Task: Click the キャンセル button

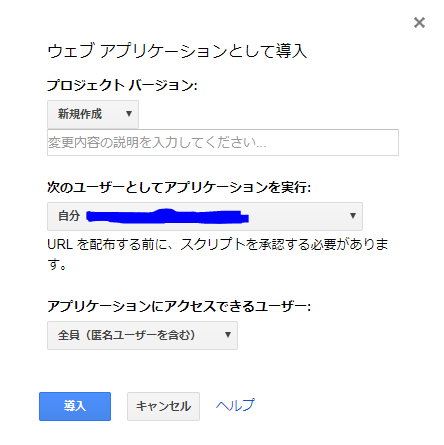Action: click(x=163, y=406)
